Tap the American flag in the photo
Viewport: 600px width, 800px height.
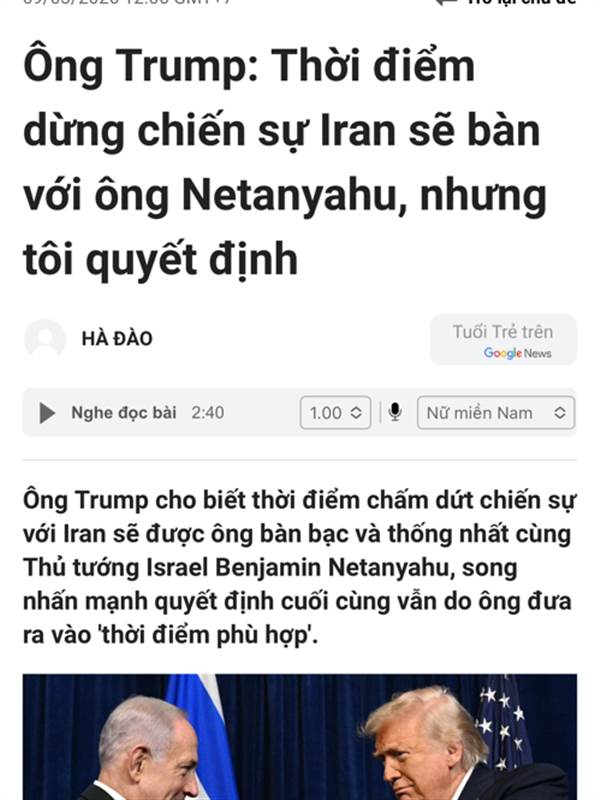point(503,722)
